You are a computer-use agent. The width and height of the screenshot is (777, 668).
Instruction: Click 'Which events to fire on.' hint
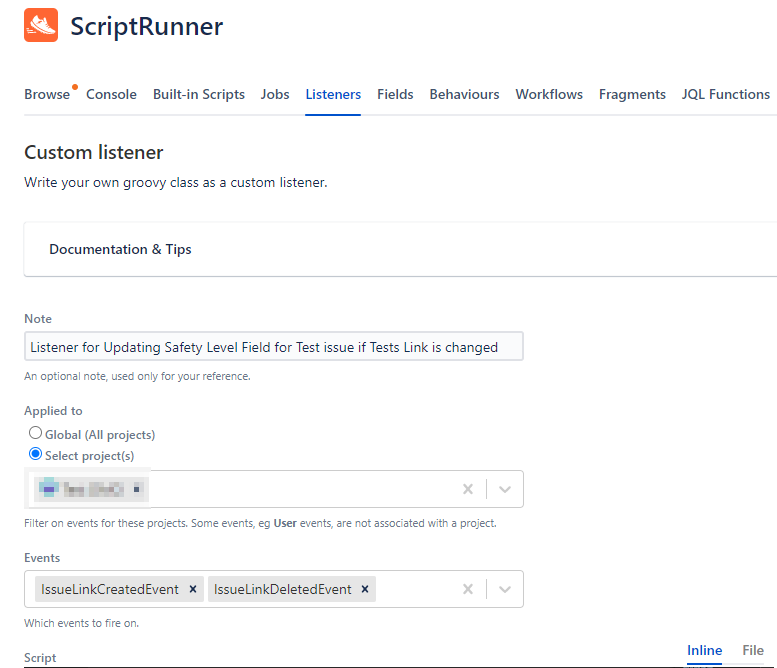click(81, 623)
